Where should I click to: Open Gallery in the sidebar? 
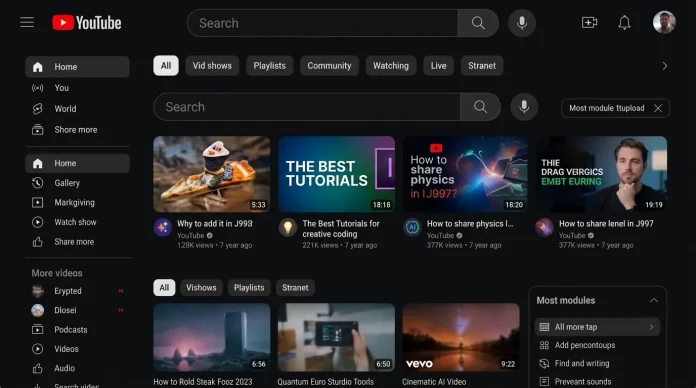pos(77,183)
